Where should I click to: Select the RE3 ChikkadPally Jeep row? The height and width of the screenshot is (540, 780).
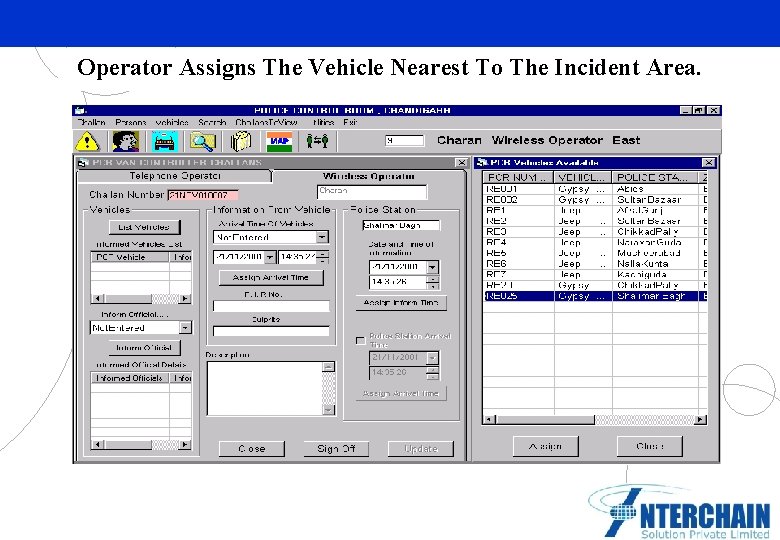coord(595,232)
